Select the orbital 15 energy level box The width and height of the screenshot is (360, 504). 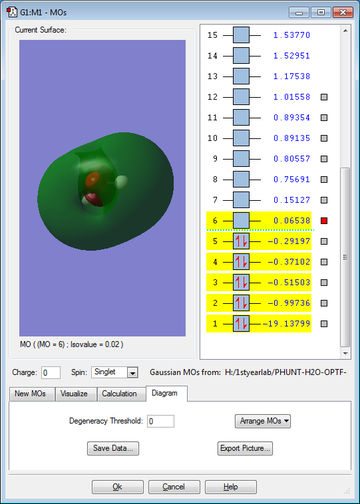click(x=241, y=35)
